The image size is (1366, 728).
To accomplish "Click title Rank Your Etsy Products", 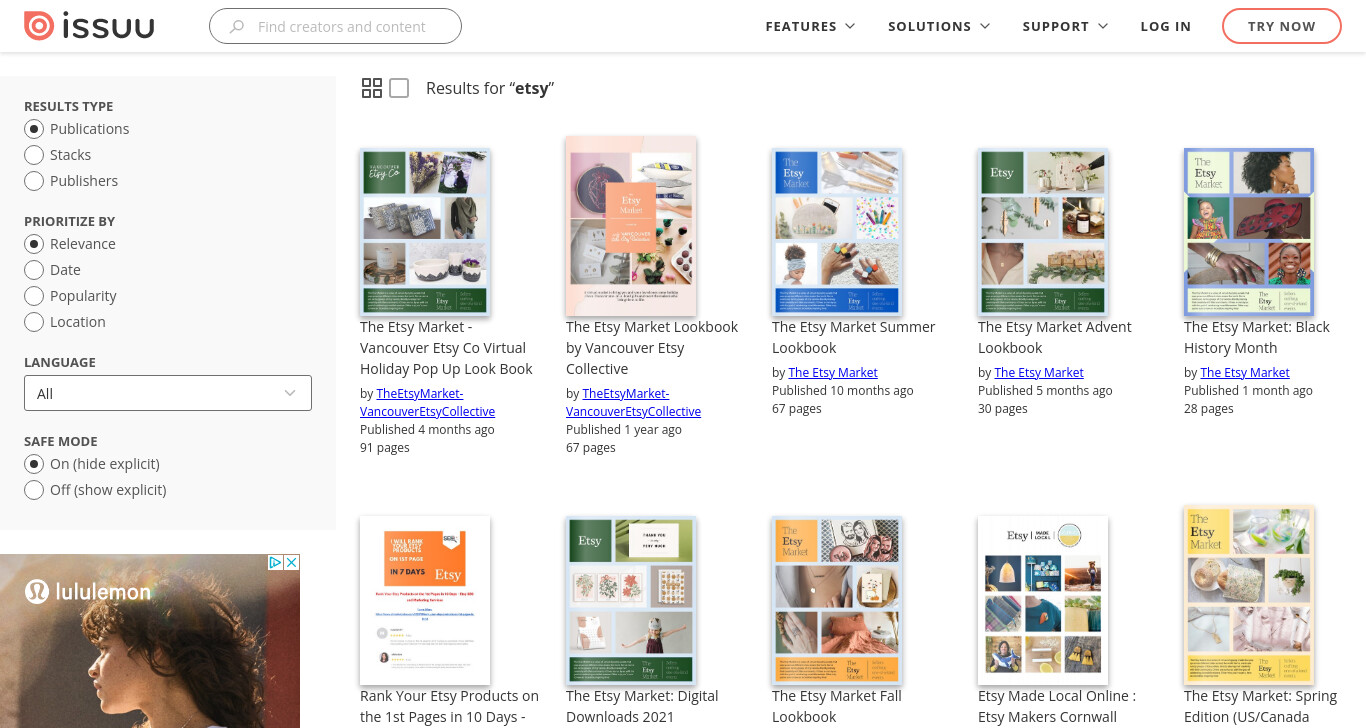I will [449, 706].
